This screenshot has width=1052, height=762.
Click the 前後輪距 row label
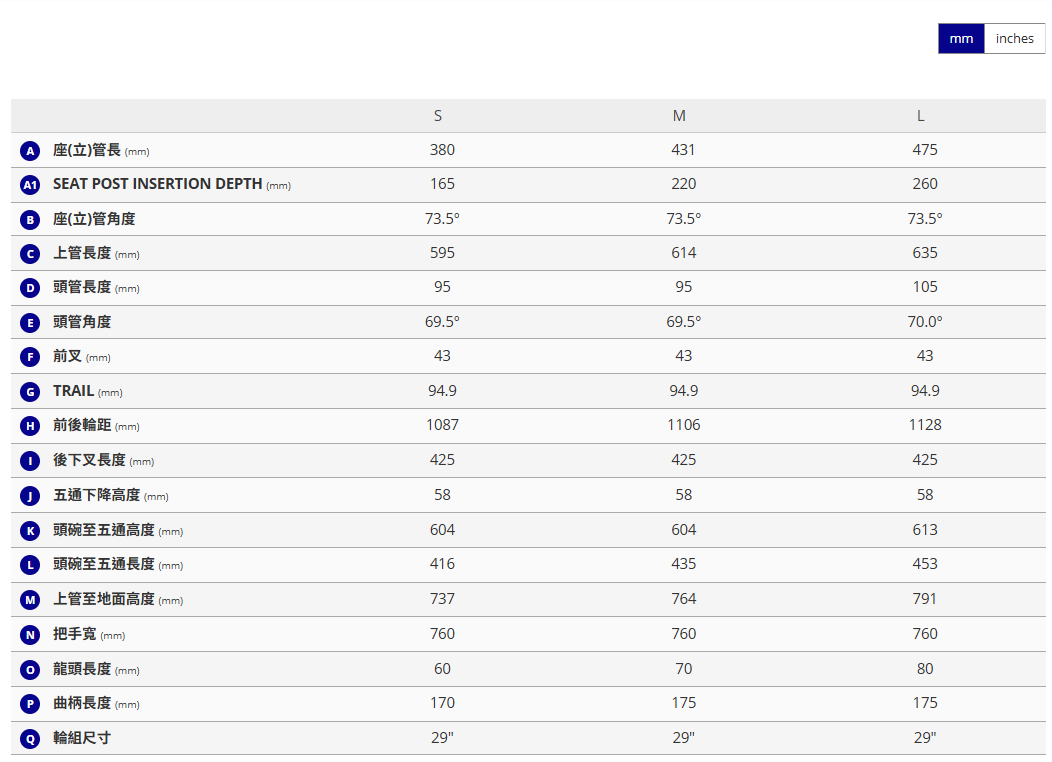pos(82,425)
